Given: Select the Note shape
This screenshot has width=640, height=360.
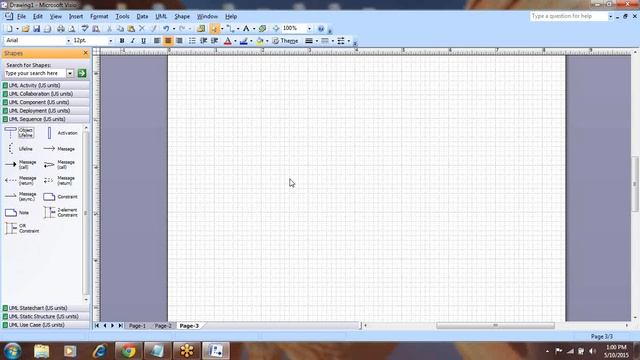Looking at the screenshot, I should pyautogui.click(x=17, y=213).
